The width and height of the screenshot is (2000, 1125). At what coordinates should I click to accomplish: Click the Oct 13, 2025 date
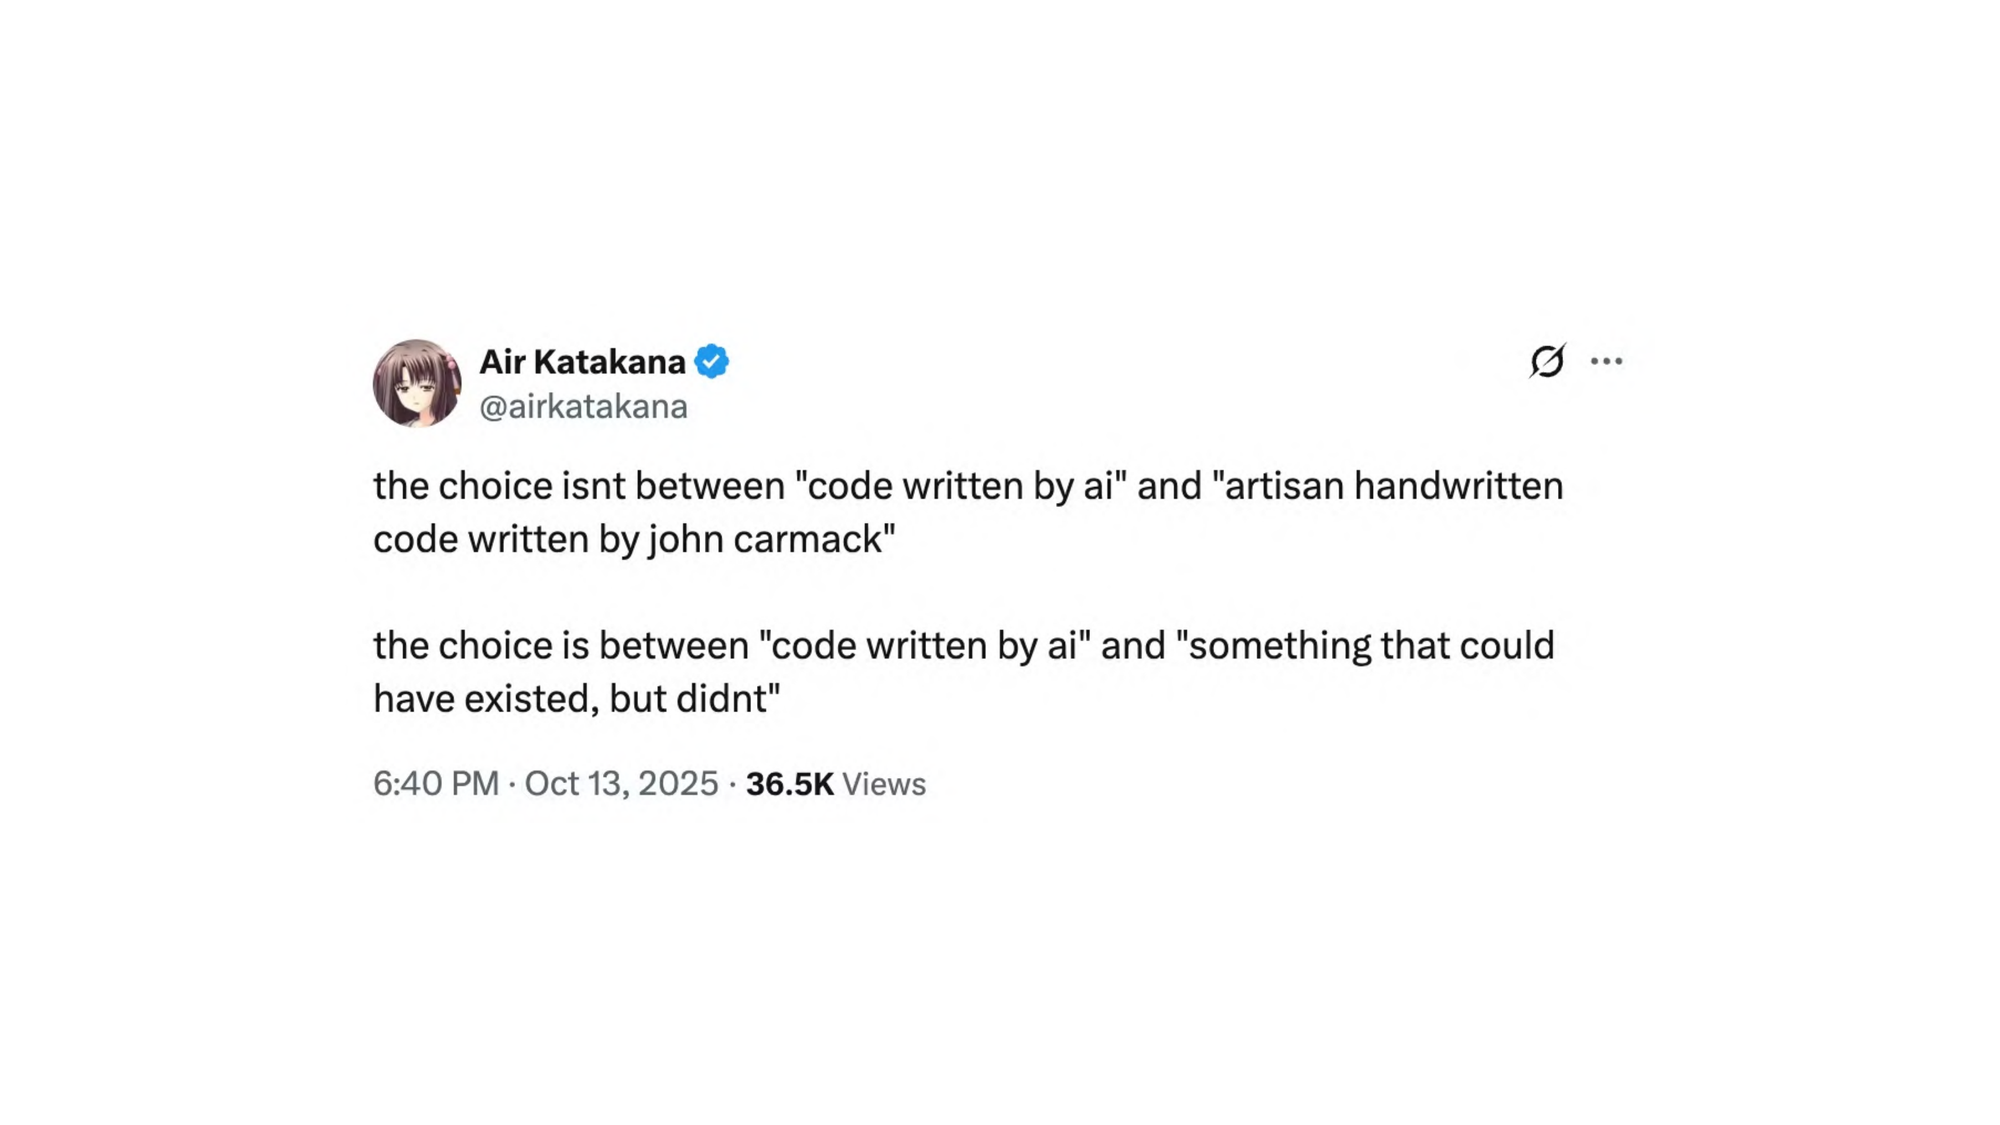[x=621, y=783]
